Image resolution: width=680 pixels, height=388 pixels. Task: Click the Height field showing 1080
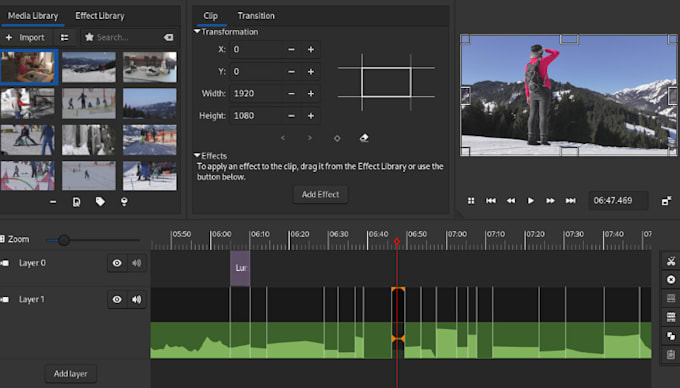click(x=256, y=116)
